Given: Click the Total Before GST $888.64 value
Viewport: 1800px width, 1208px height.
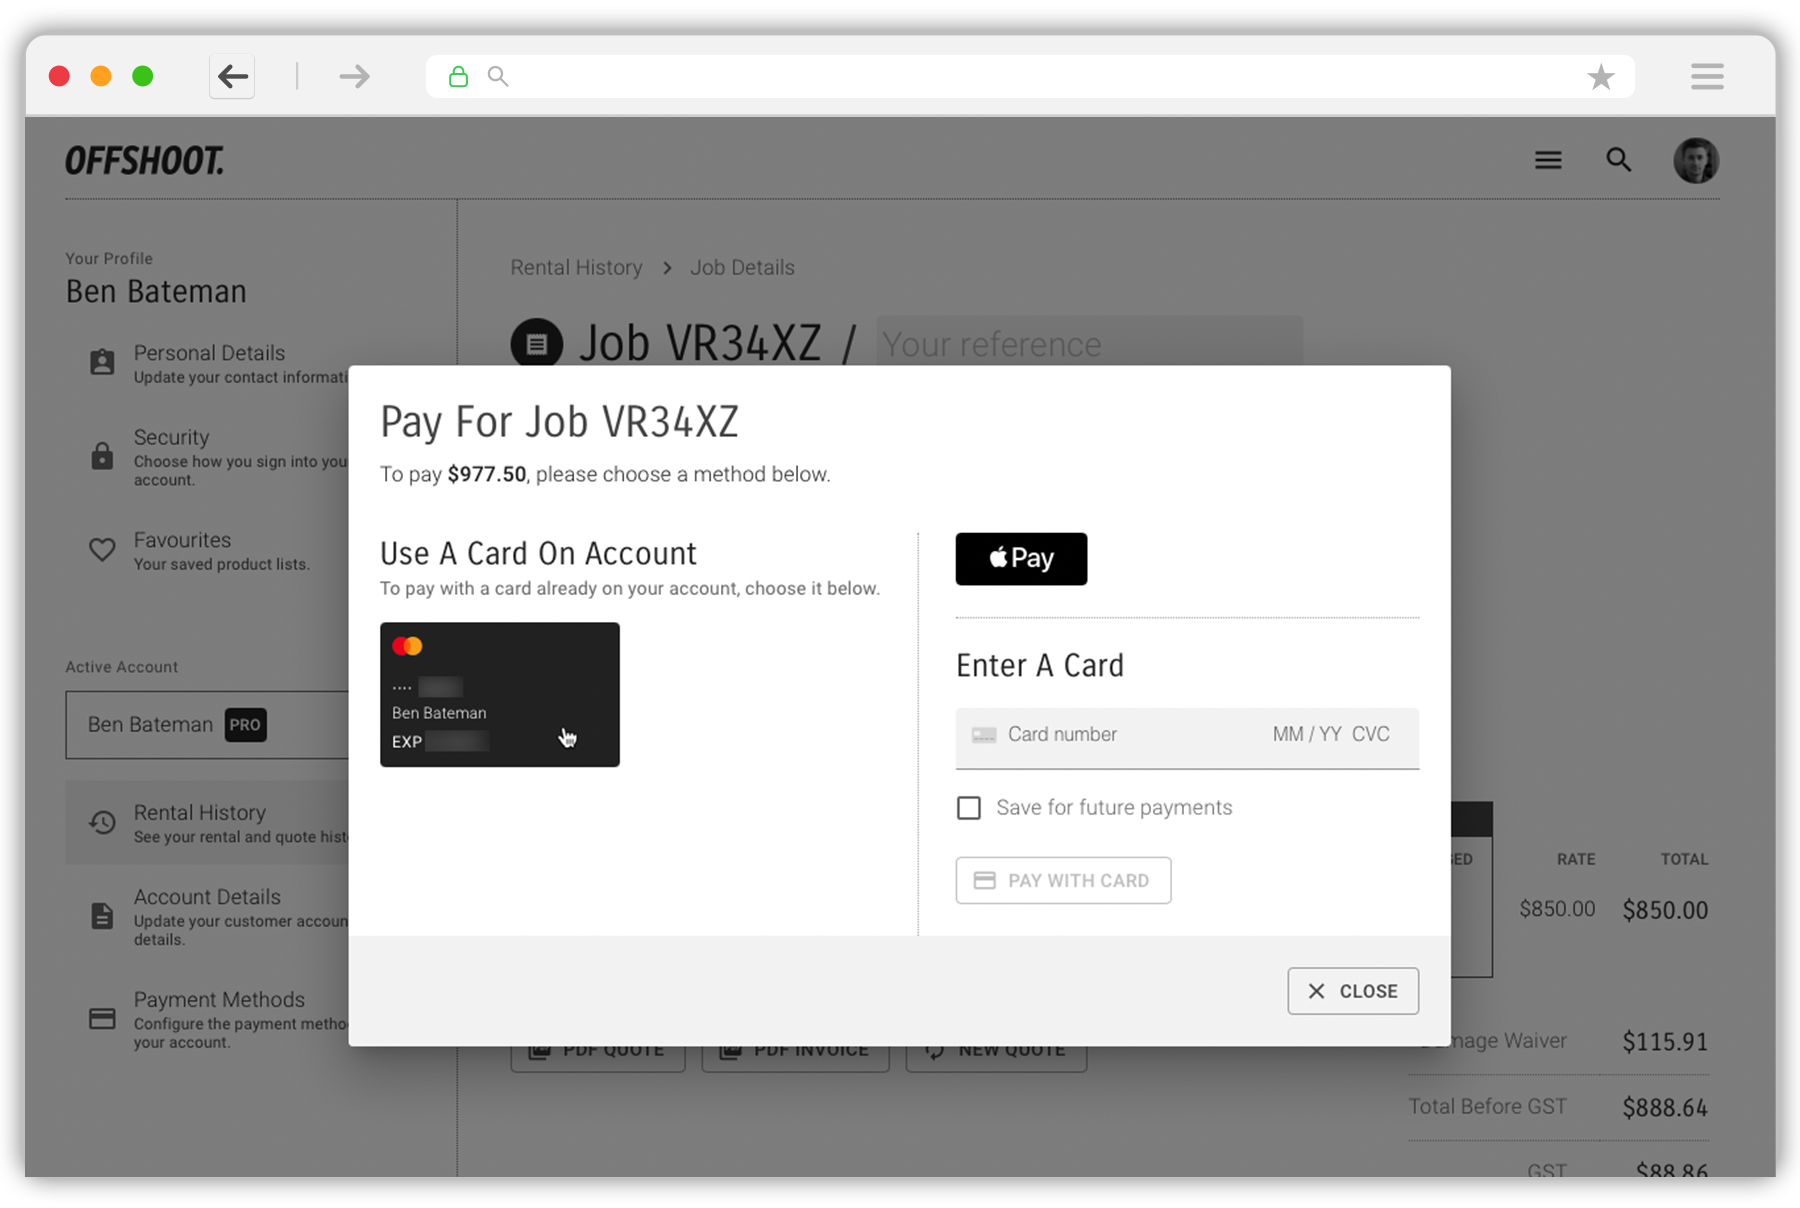Looking at the screenshot, I should [1665, 1108].
